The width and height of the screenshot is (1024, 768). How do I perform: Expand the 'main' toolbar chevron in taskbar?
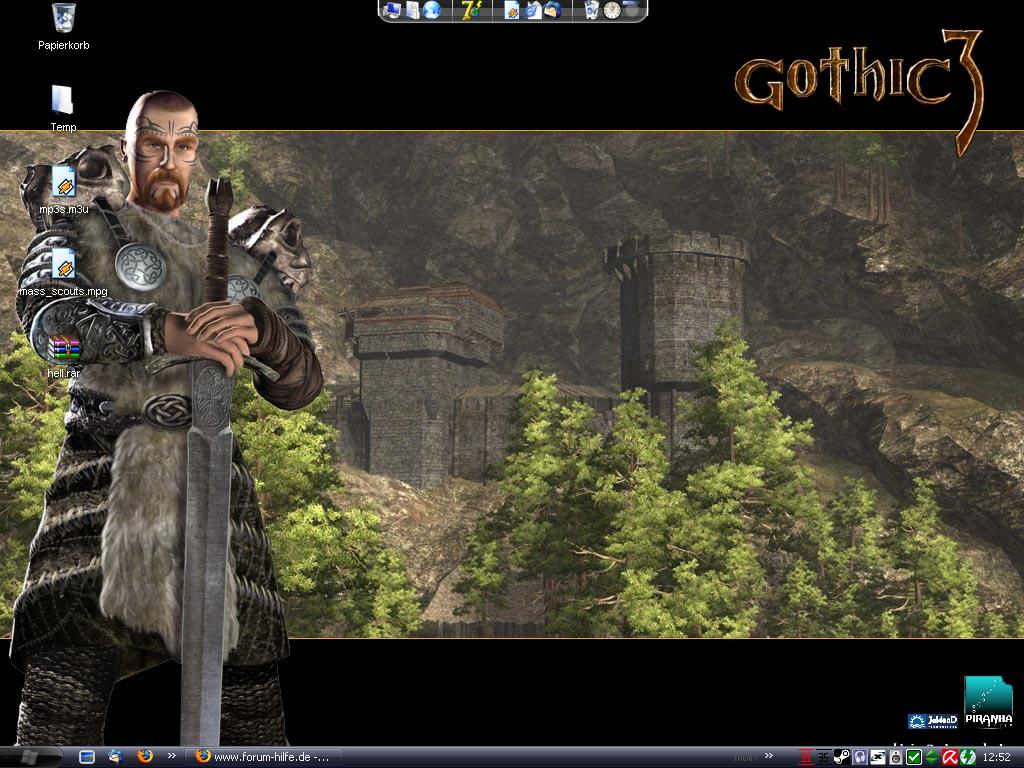click(770, 756)
